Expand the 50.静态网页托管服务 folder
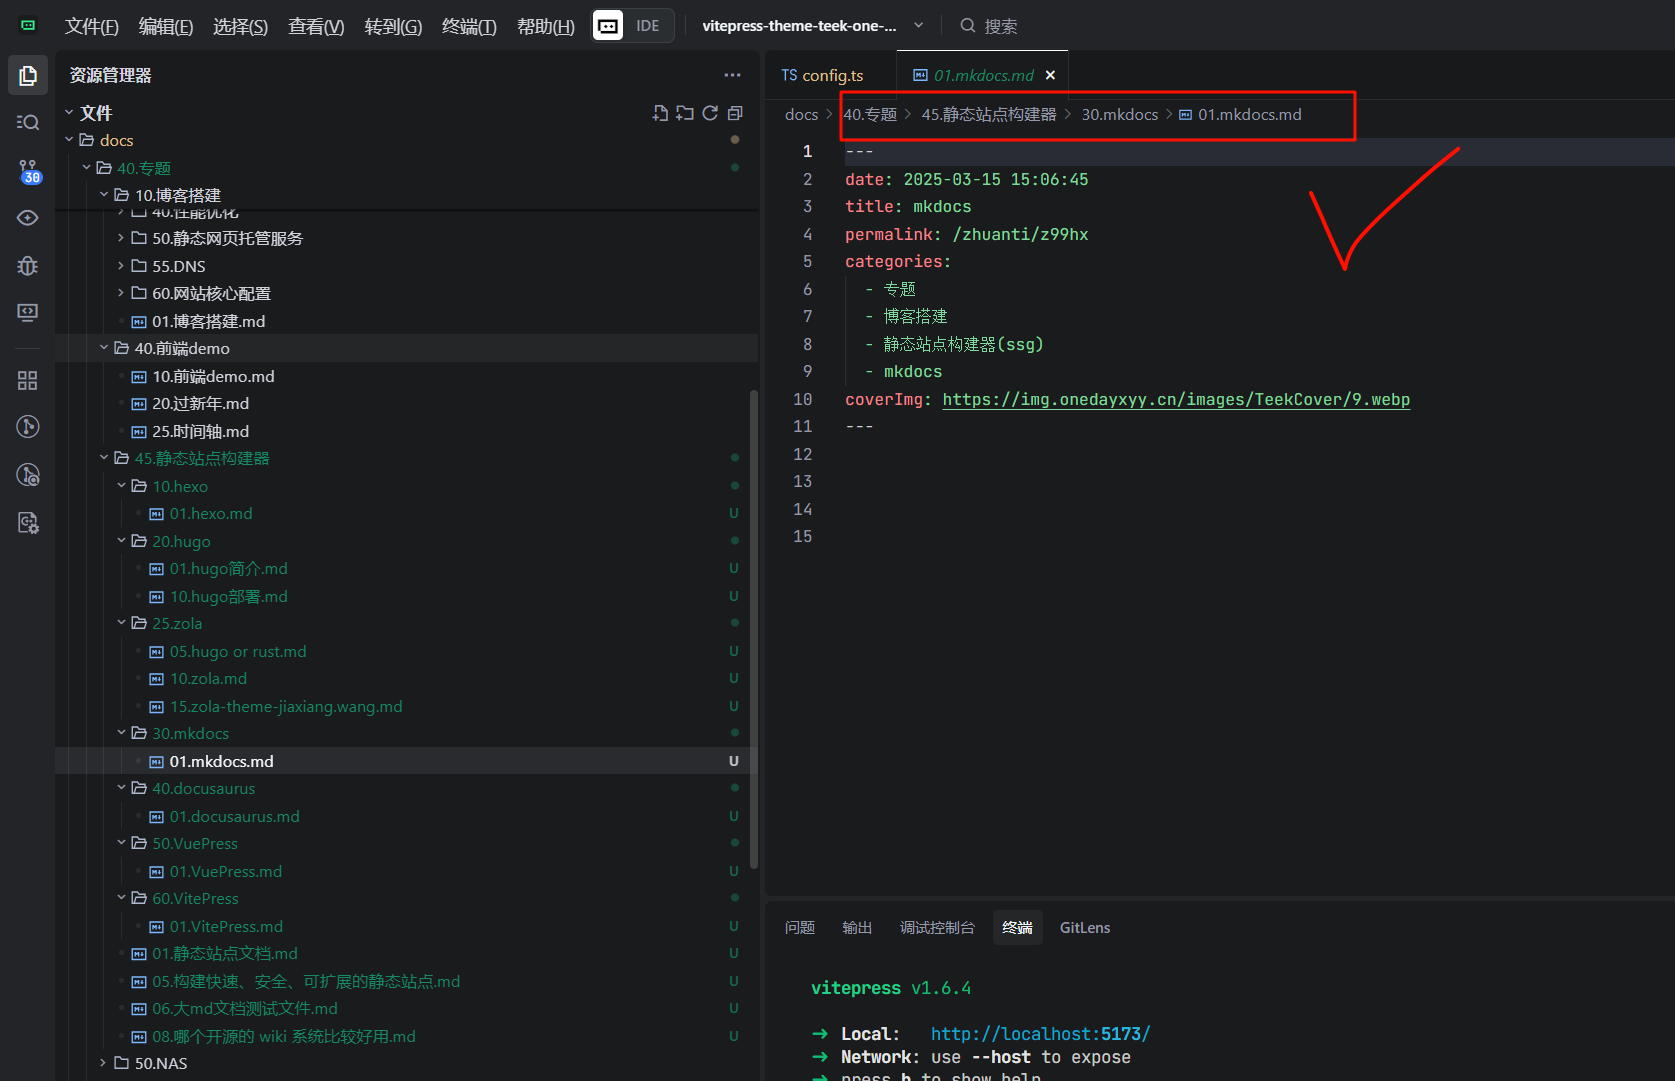This screenshot has width=1675, height=1081. click(x=121, y=238)
